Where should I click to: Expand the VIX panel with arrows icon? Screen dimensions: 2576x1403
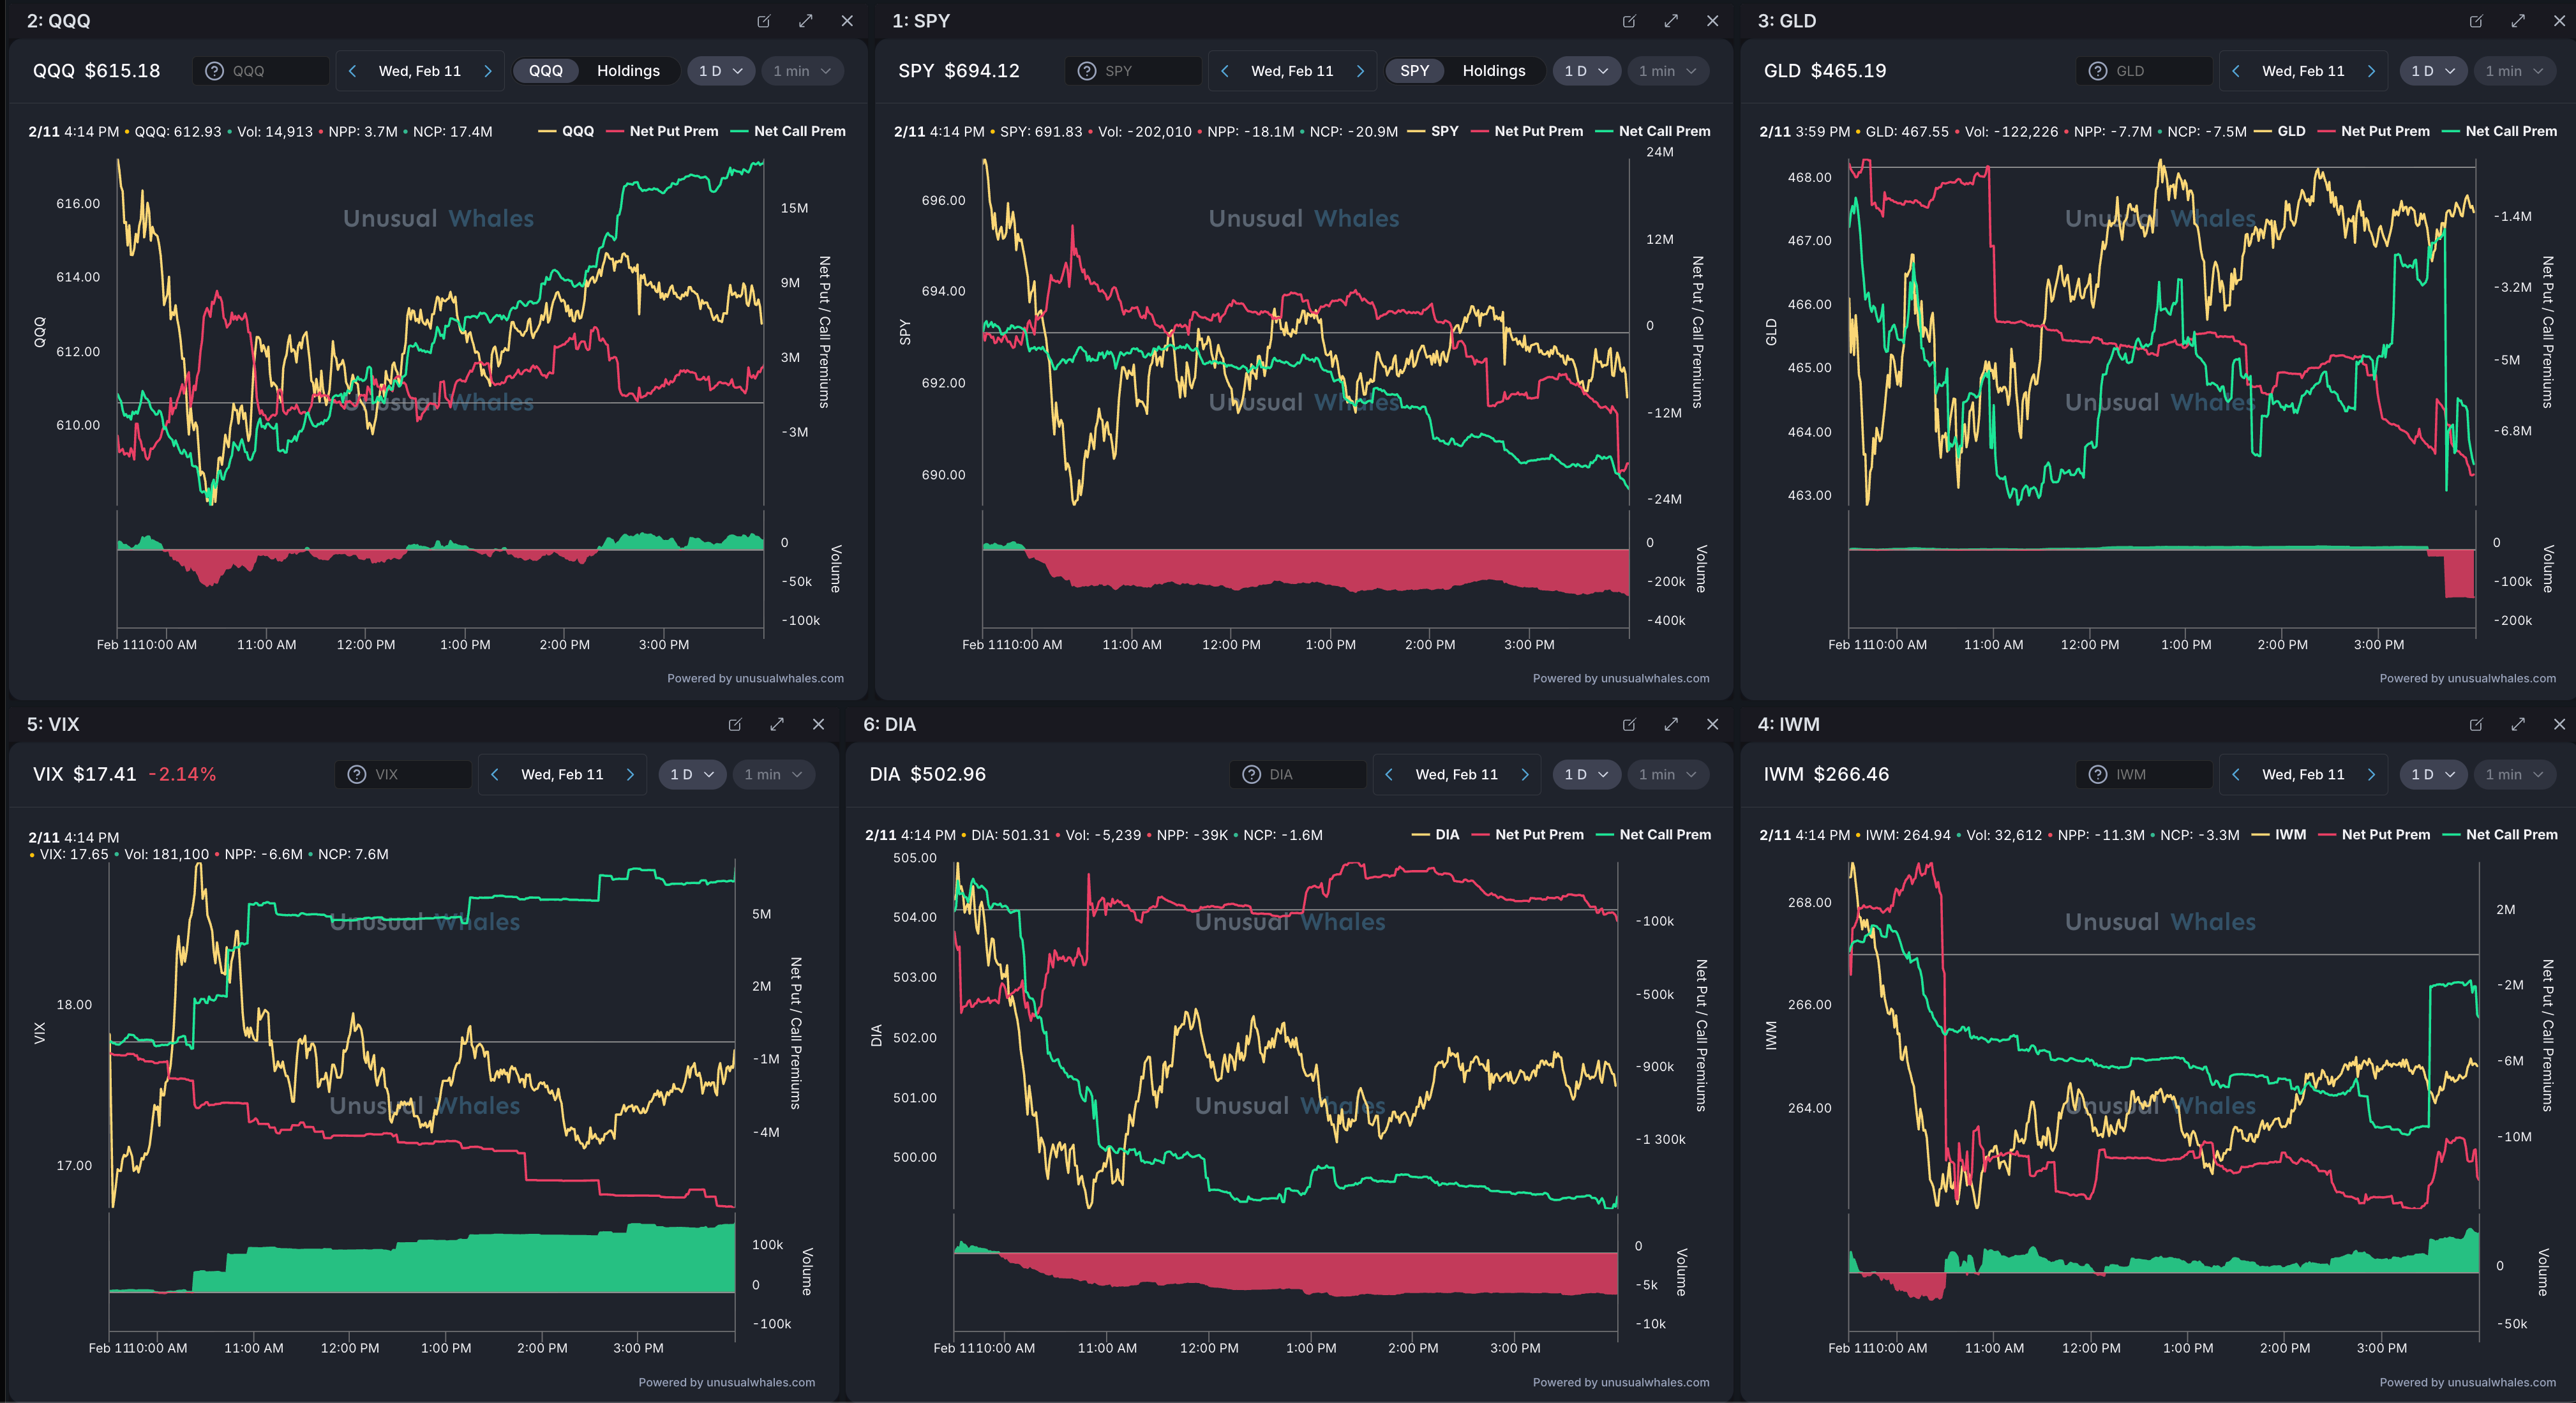pos(777,724)
